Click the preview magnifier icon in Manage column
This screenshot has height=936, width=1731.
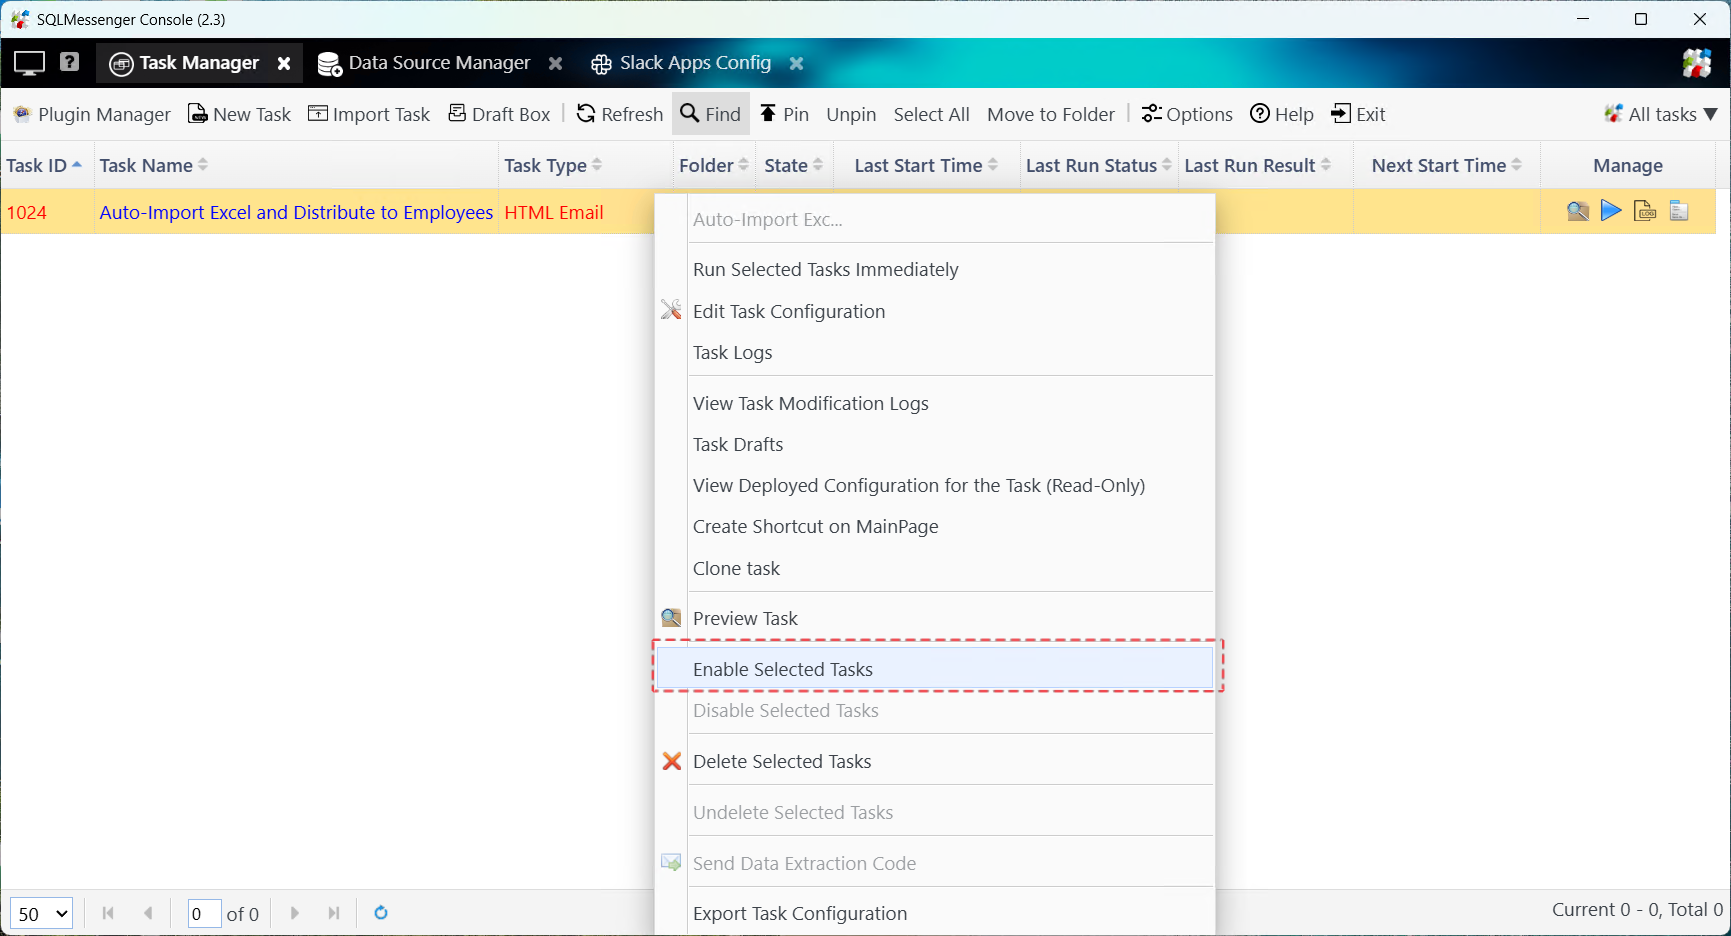click(1577, 211)
